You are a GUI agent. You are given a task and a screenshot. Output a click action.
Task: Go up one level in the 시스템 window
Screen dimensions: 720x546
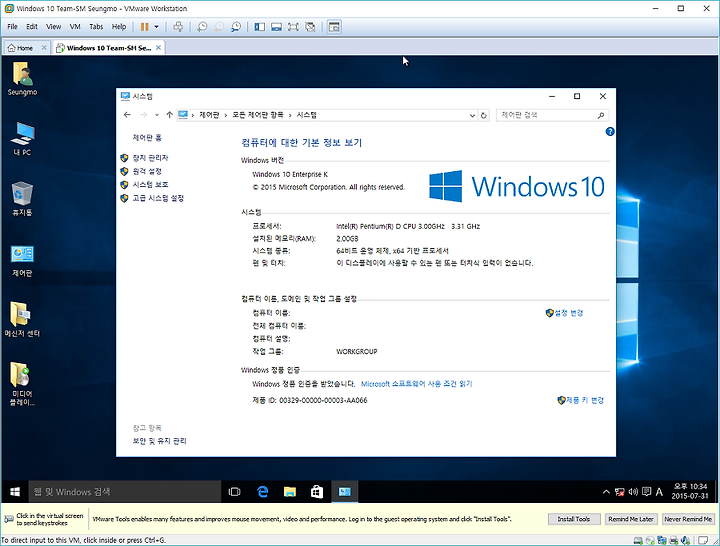tap(169, 115)
